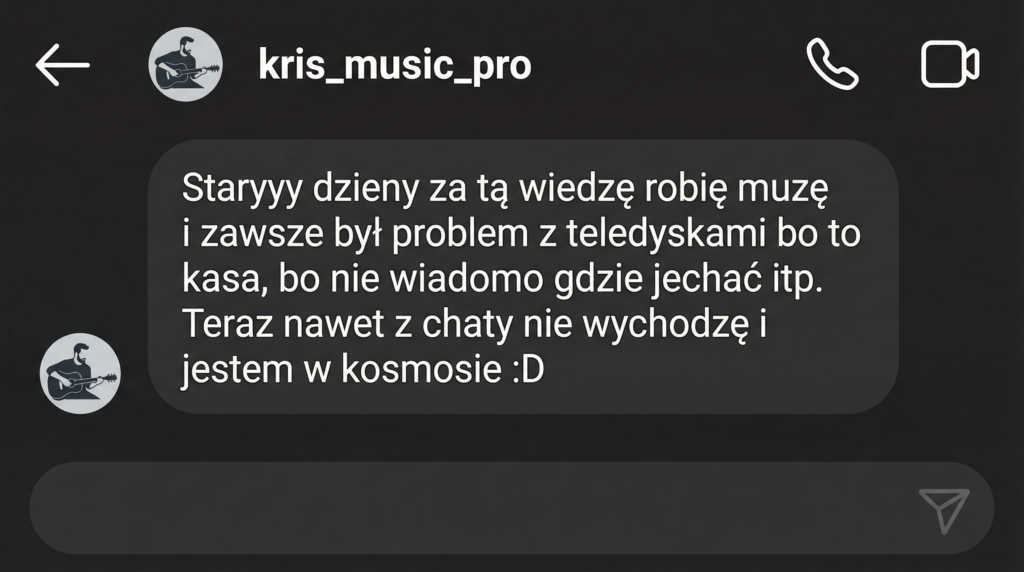The width and height of the screenshot is (1024, 572).
Task: Tap the word 'kosmosie' in the last line
Action: click(x=421, y=370)
